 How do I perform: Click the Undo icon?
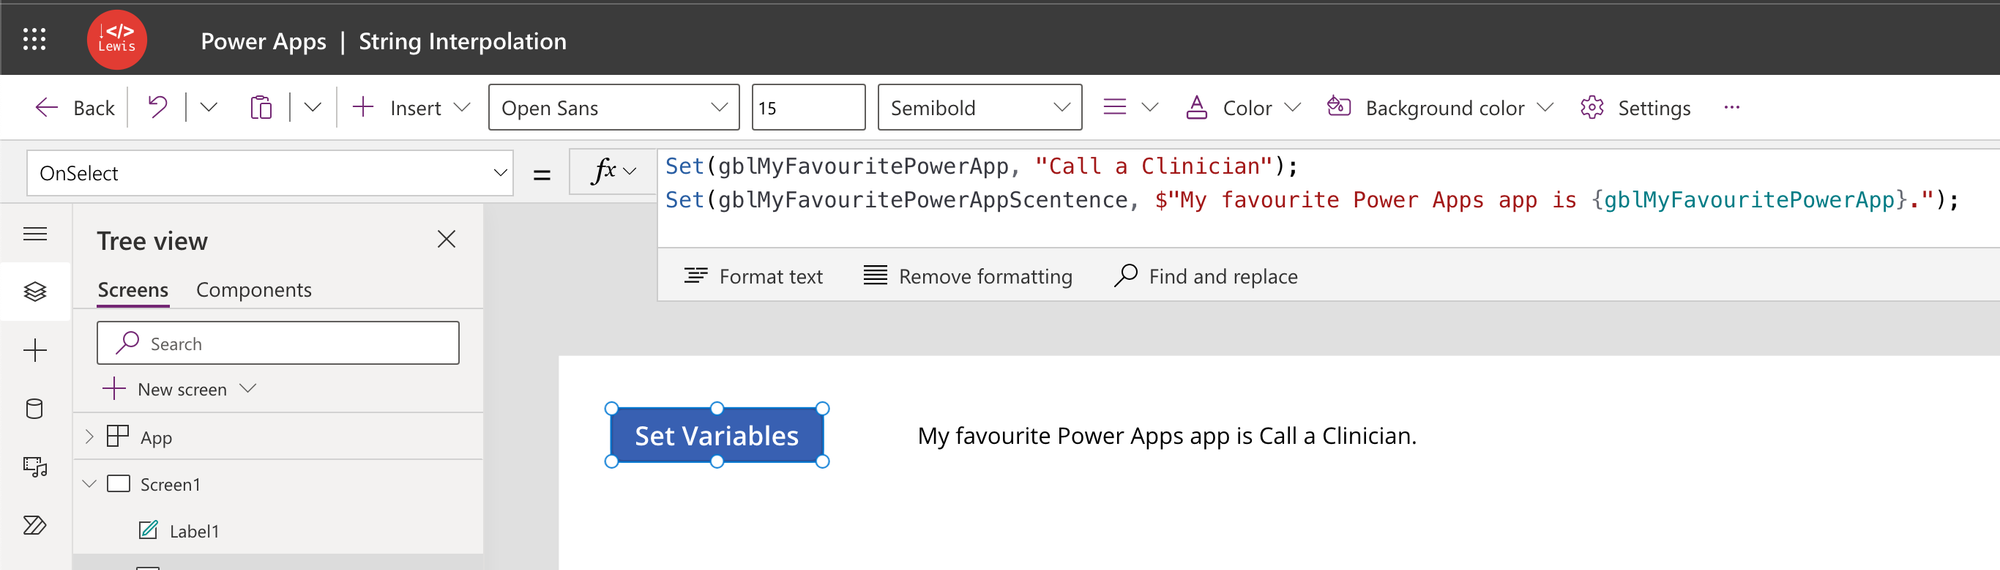[158, 107]
